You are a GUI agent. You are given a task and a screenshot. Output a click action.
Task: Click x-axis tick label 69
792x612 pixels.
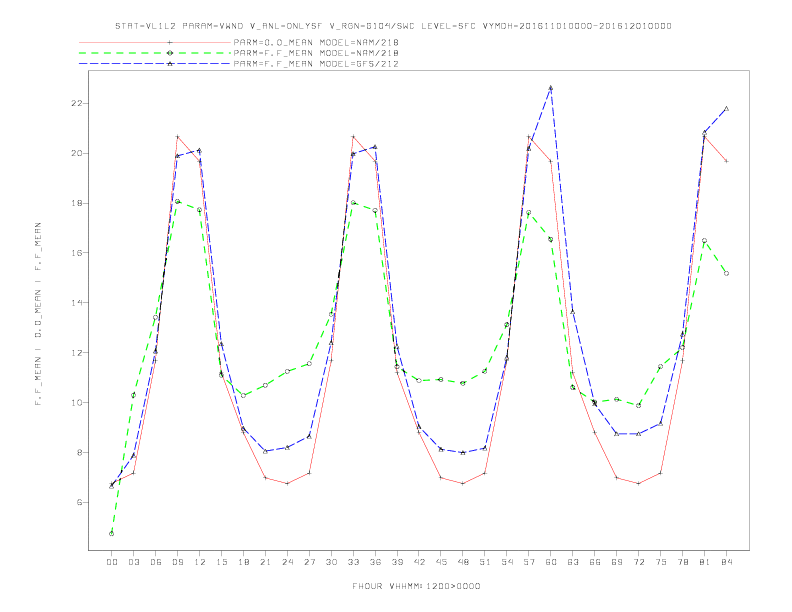[617, 562]
